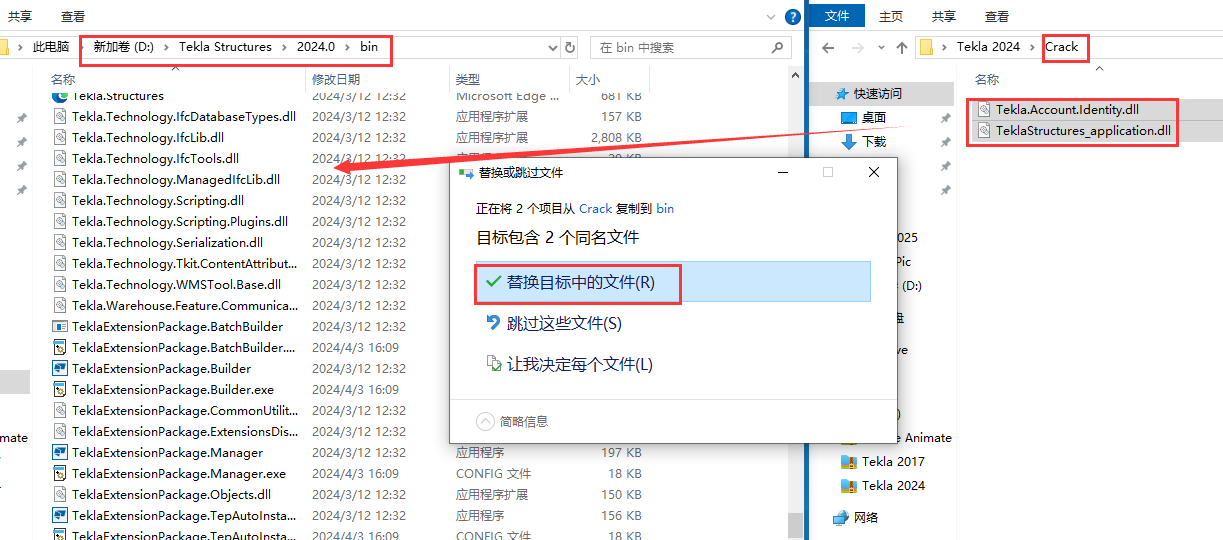
Task: Open the 文件 tab in Crack window
Action: tap(837, 16)
